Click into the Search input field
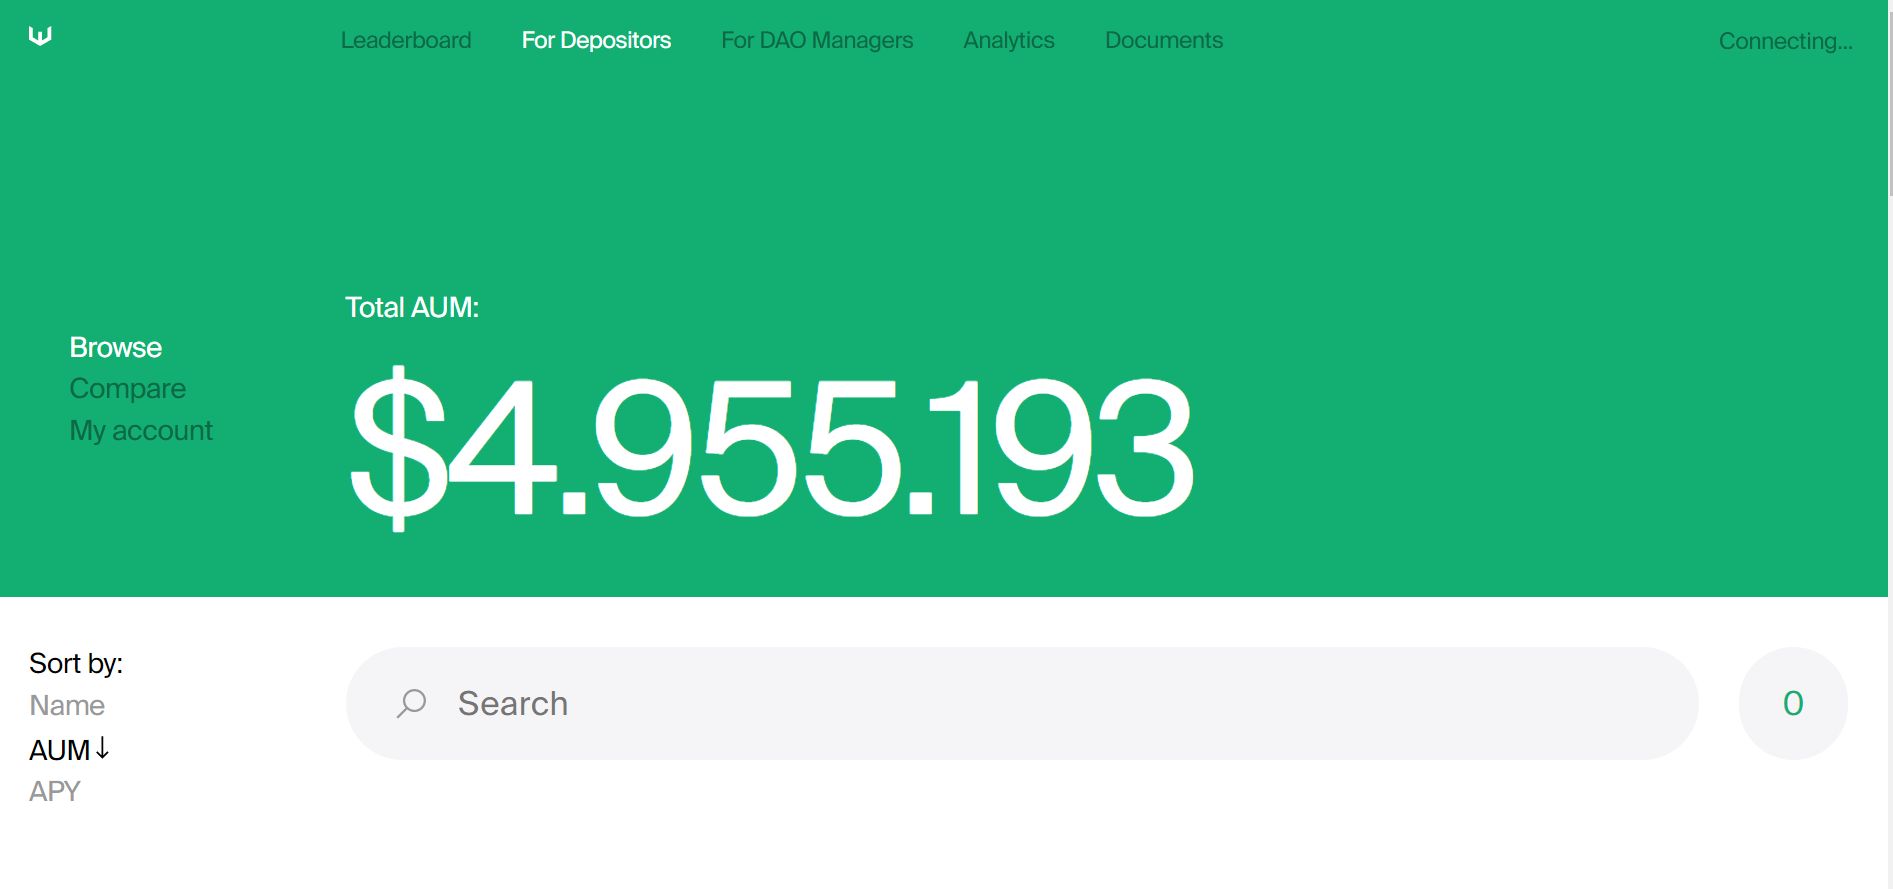Image resolution: width=1893 pixels, height=889 pixels. pos(1022,703)
